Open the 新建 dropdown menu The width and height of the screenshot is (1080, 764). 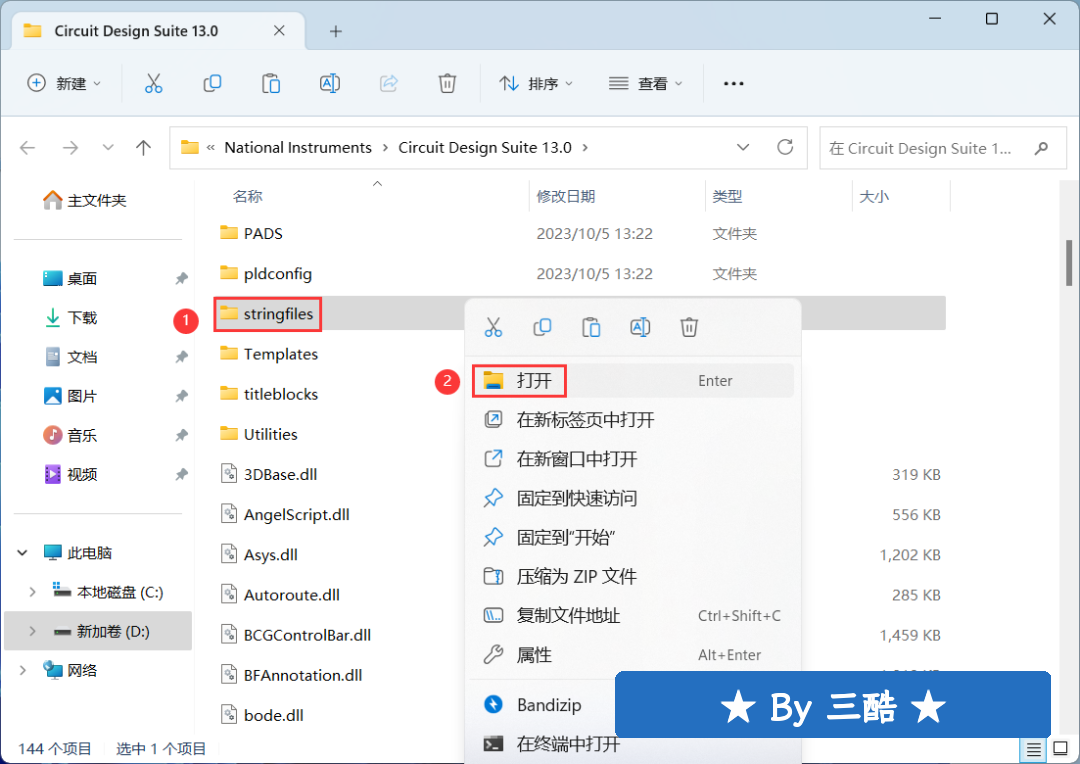[x=64, y=83]
